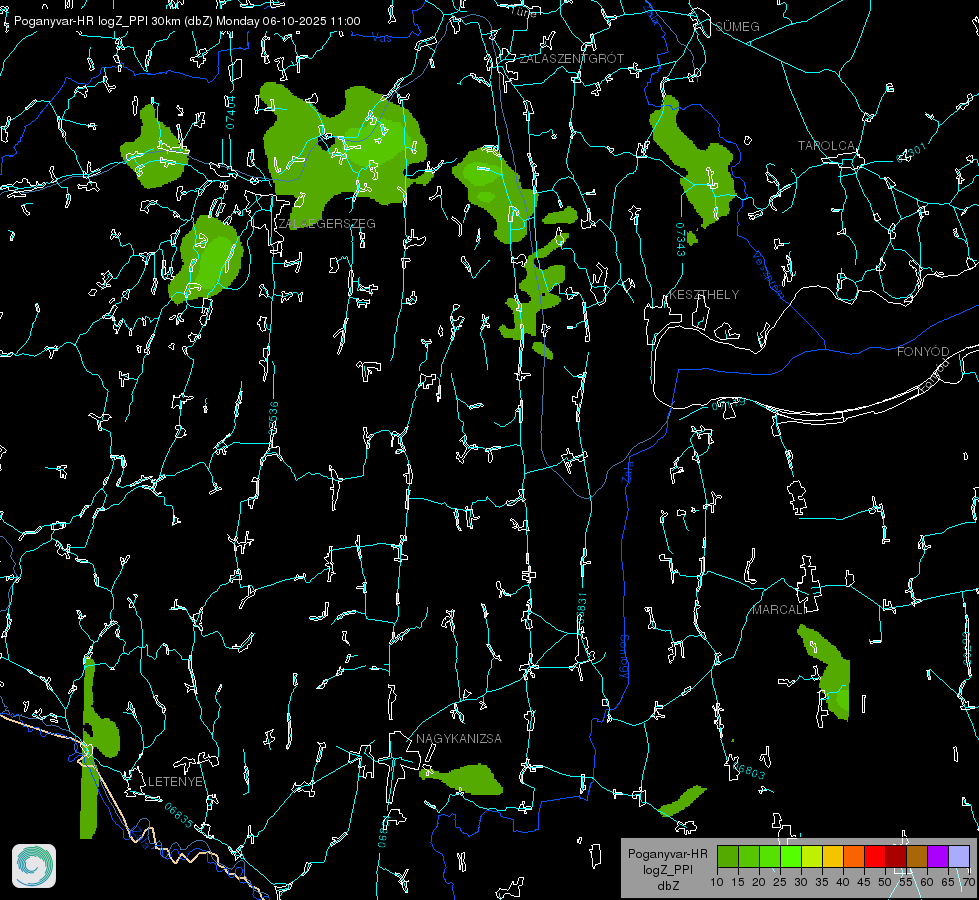979x900 pixels.
Task: Click the radar title text at top-left
Action: 187,21
